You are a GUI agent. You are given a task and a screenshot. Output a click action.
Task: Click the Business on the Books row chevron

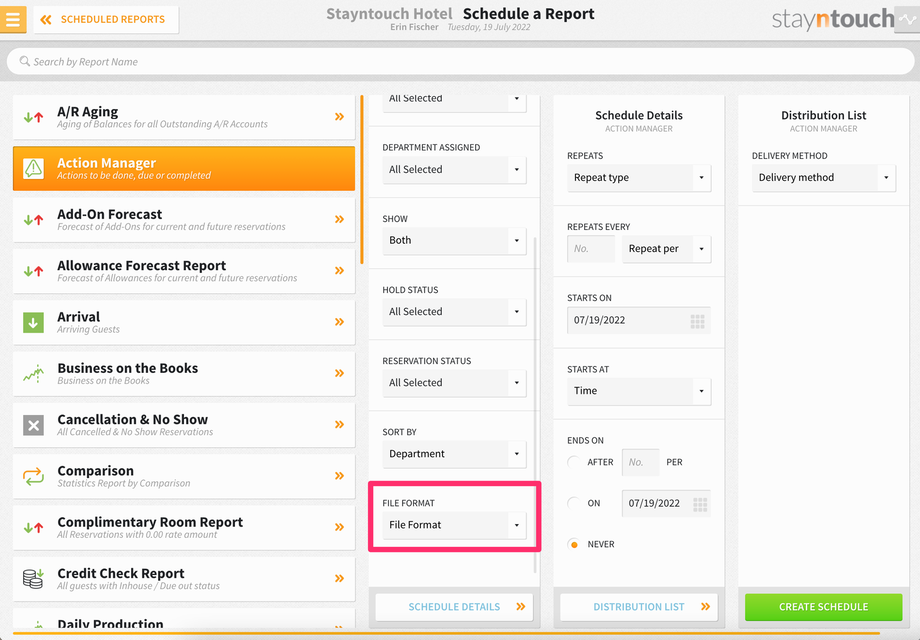pyautogui.click(x=339, y=373)
